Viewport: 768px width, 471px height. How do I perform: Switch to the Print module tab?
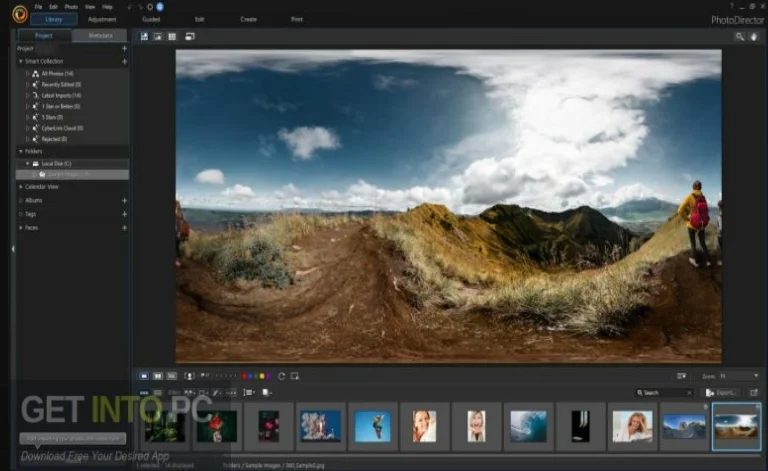[x=297, y=20]
